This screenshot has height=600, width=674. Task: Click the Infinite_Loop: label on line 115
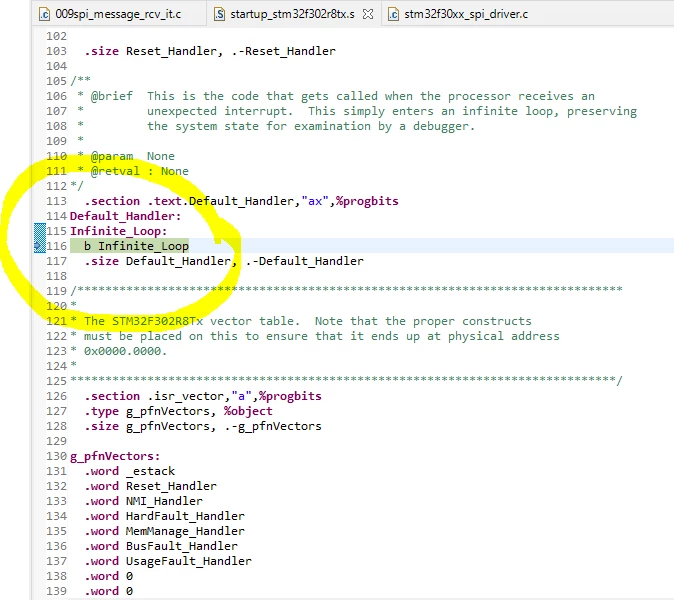click(x=119, y=231)
